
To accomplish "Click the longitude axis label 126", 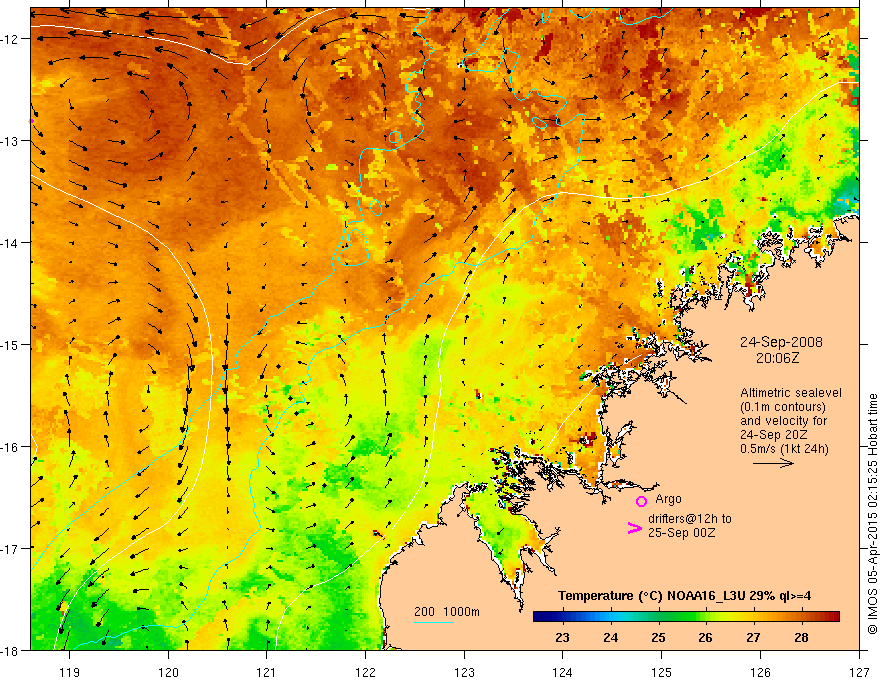I will (x=760, y=672).
